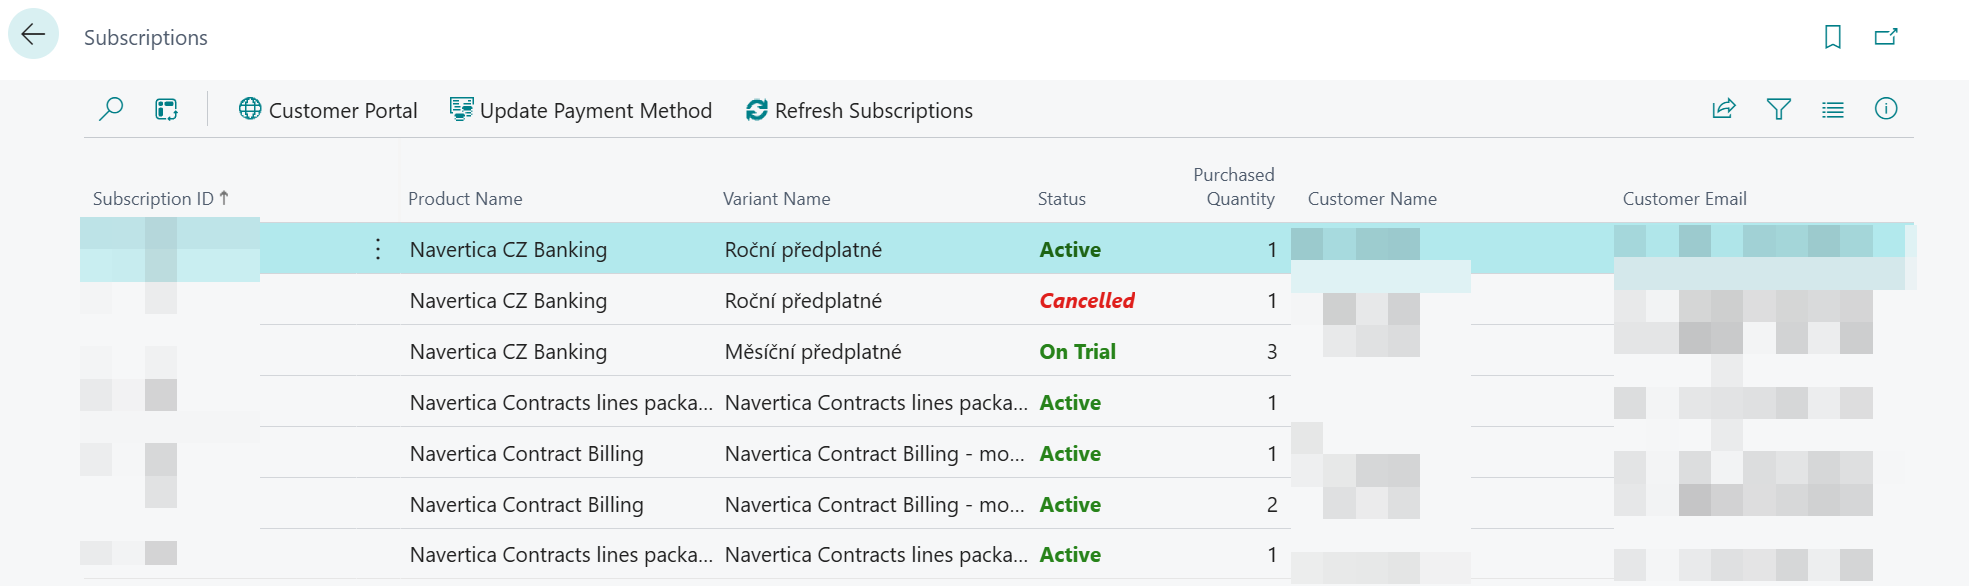
Task: Click the circular refresh icon
Action: [756, 109]
